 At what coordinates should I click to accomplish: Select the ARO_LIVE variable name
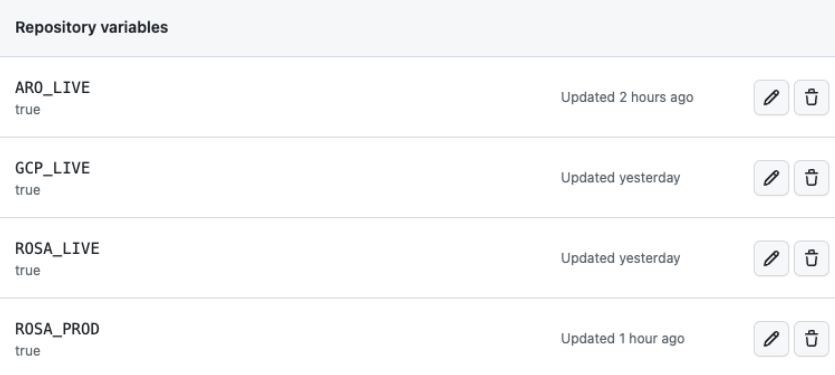click(52, 88)
